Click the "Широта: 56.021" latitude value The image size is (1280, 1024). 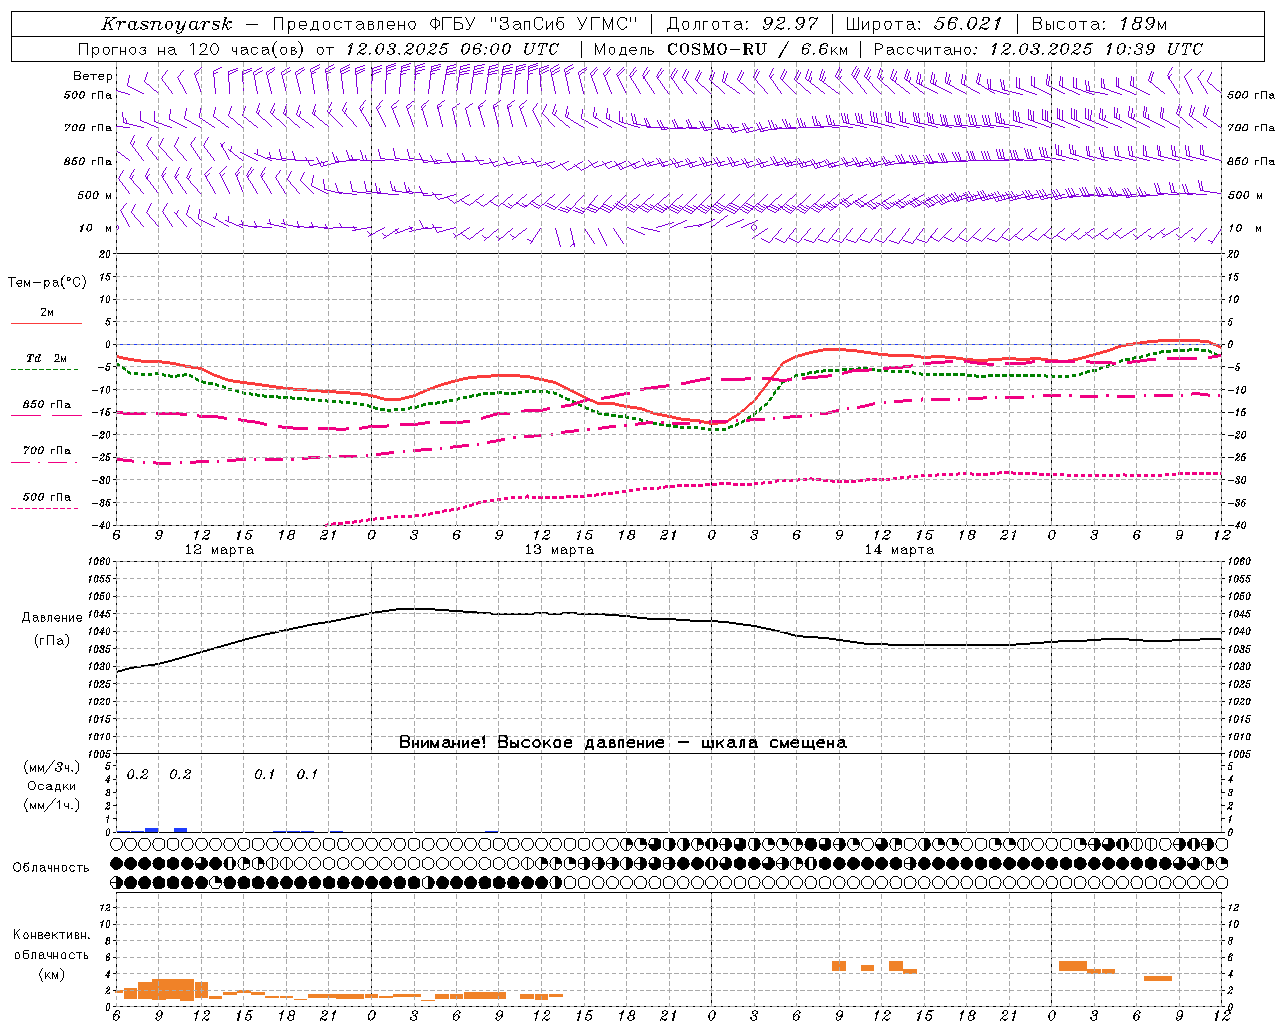click(x=924, y=24)
